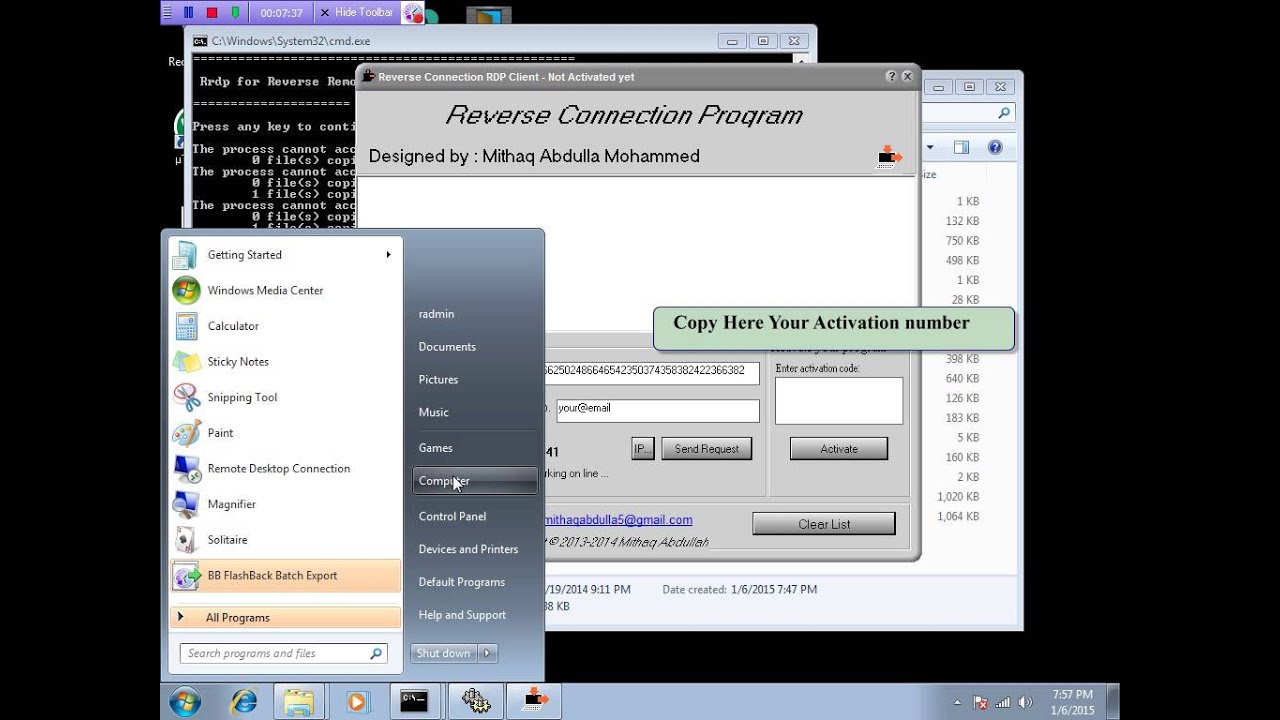The width and height of the screenshot is (1280, 720).
Task: Open Control Panel
Action: (474, 517)
